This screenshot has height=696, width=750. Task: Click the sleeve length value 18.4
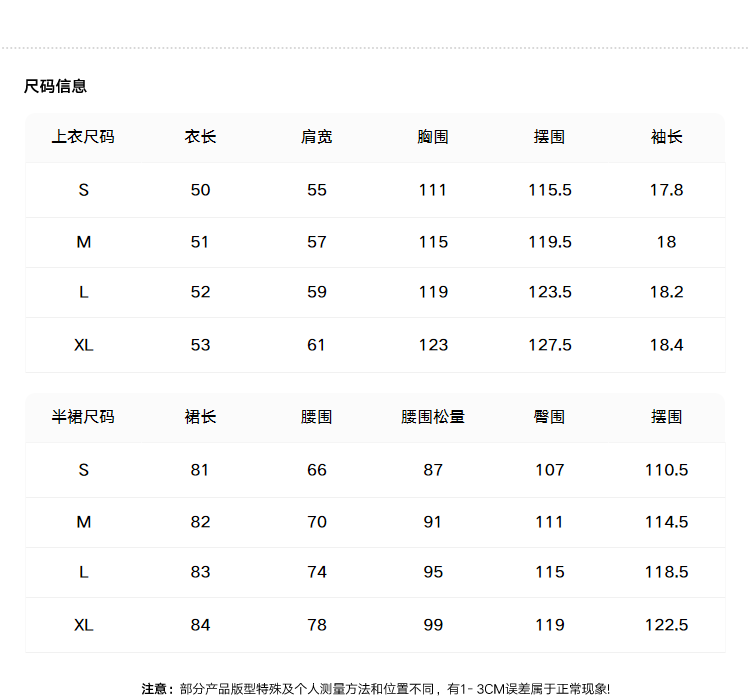click(x=666, y=345)
